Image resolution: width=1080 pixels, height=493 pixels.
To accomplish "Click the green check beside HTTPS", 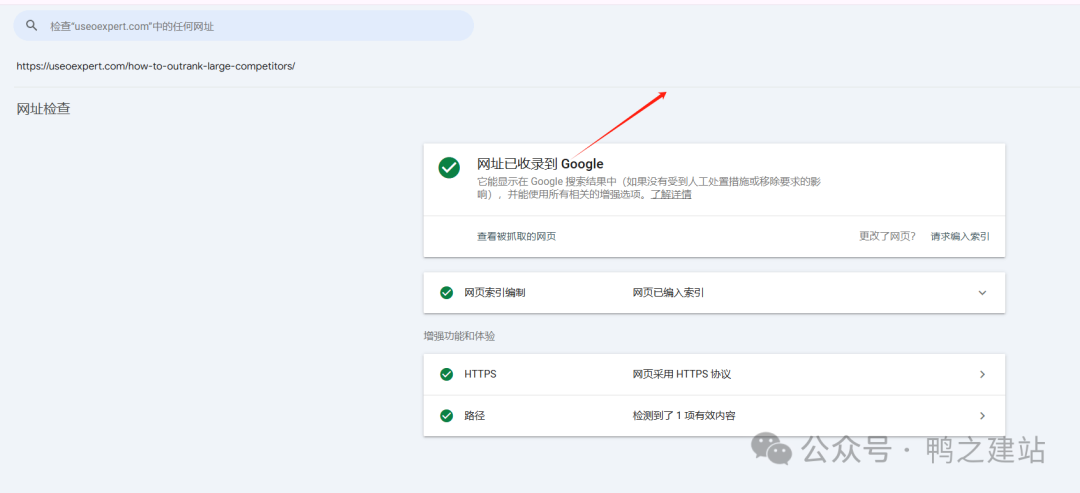I will pos(446,375).
